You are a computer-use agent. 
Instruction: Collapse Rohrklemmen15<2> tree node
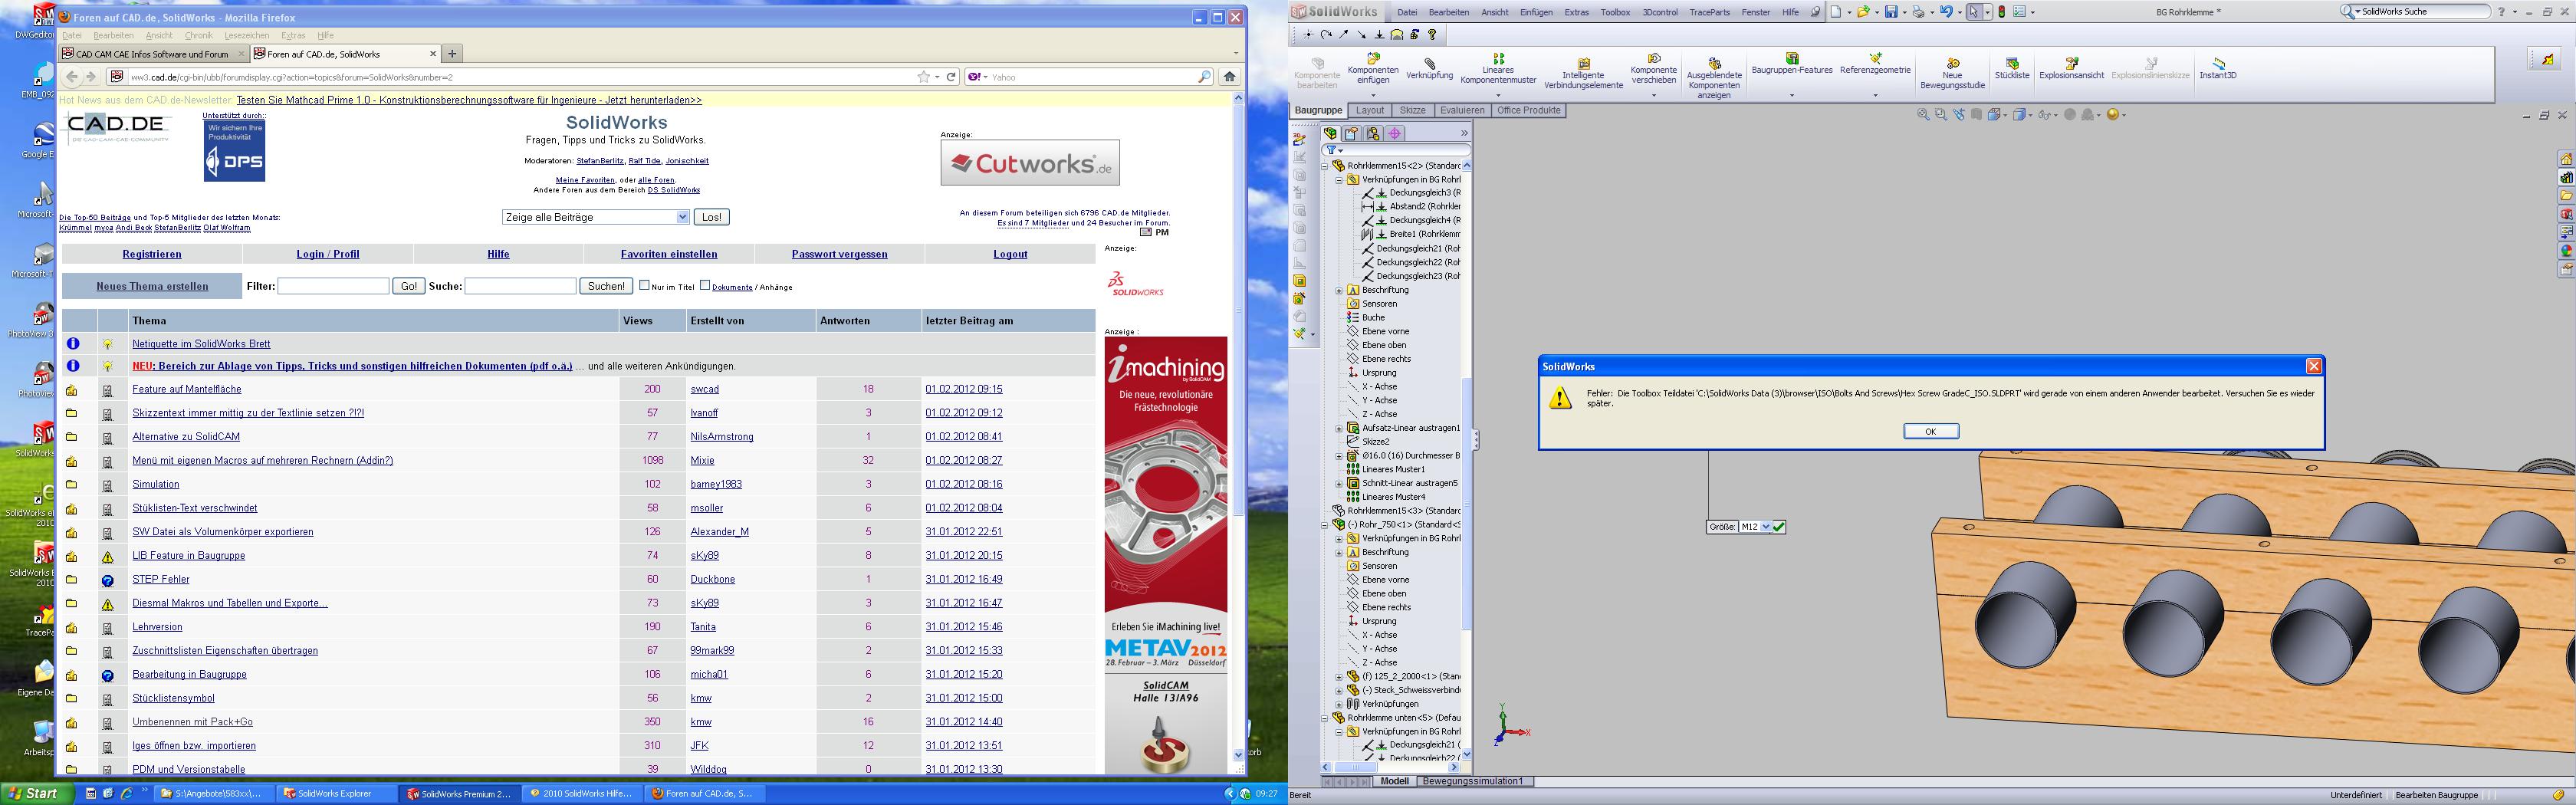pyautogui.click(x=1325, y=166)
